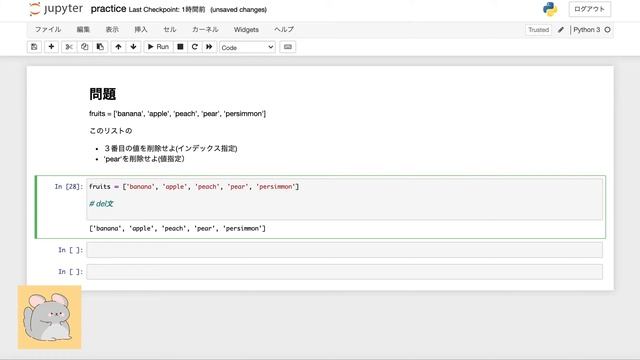Move selected cell up arrow

coord(118,47)
